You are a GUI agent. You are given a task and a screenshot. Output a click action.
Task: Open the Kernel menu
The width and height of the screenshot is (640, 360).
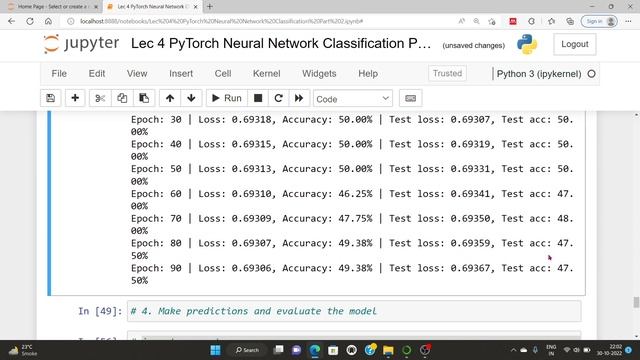pos(267,73)
